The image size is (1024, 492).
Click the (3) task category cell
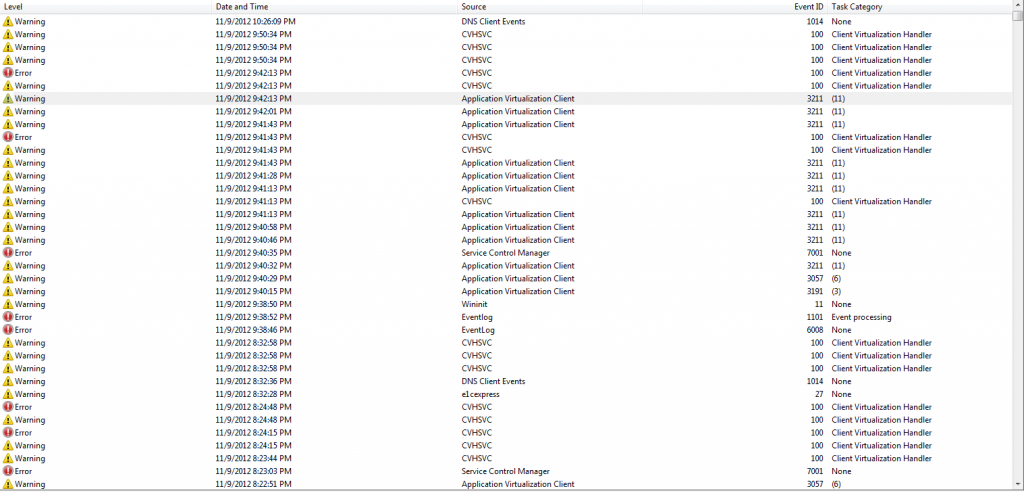click(x=837, y=291)
